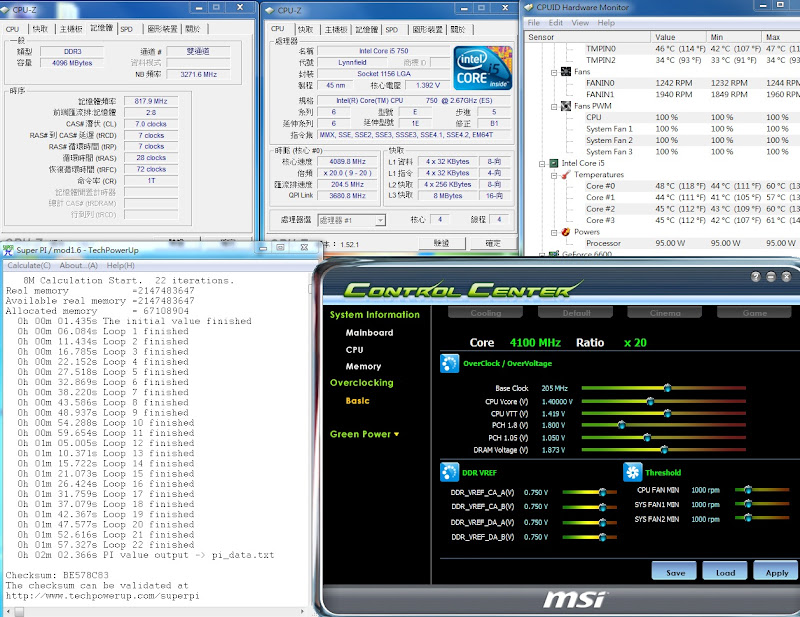Collapse the Fans PWM tree node

pyautogui.click(x=554, y=107)
